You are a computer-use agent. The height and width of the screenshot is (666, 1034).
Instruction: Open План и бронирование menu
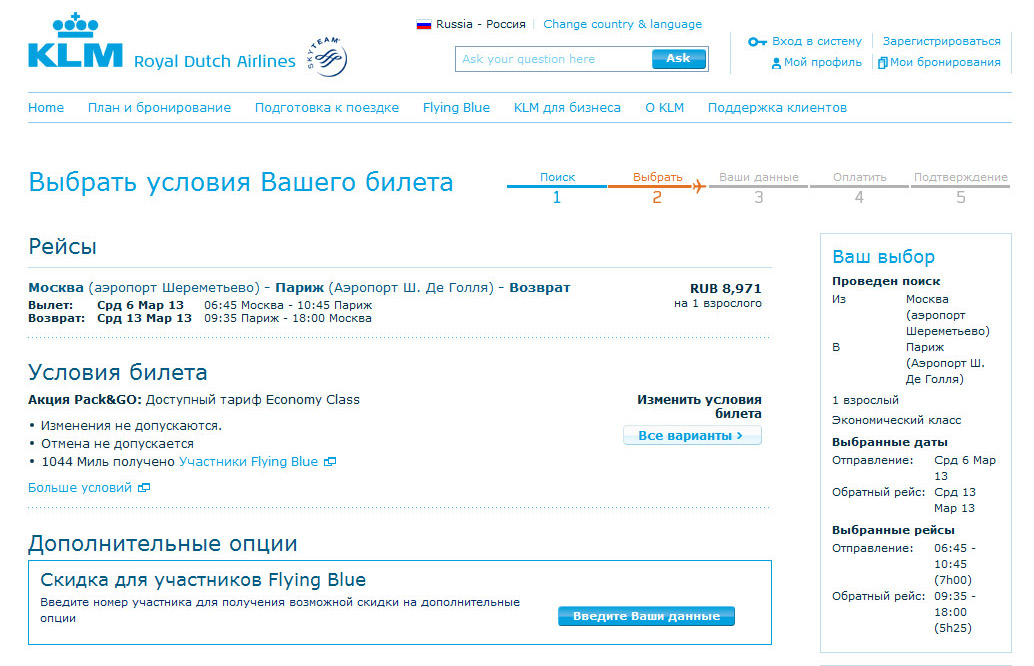(x=160, y=107)
